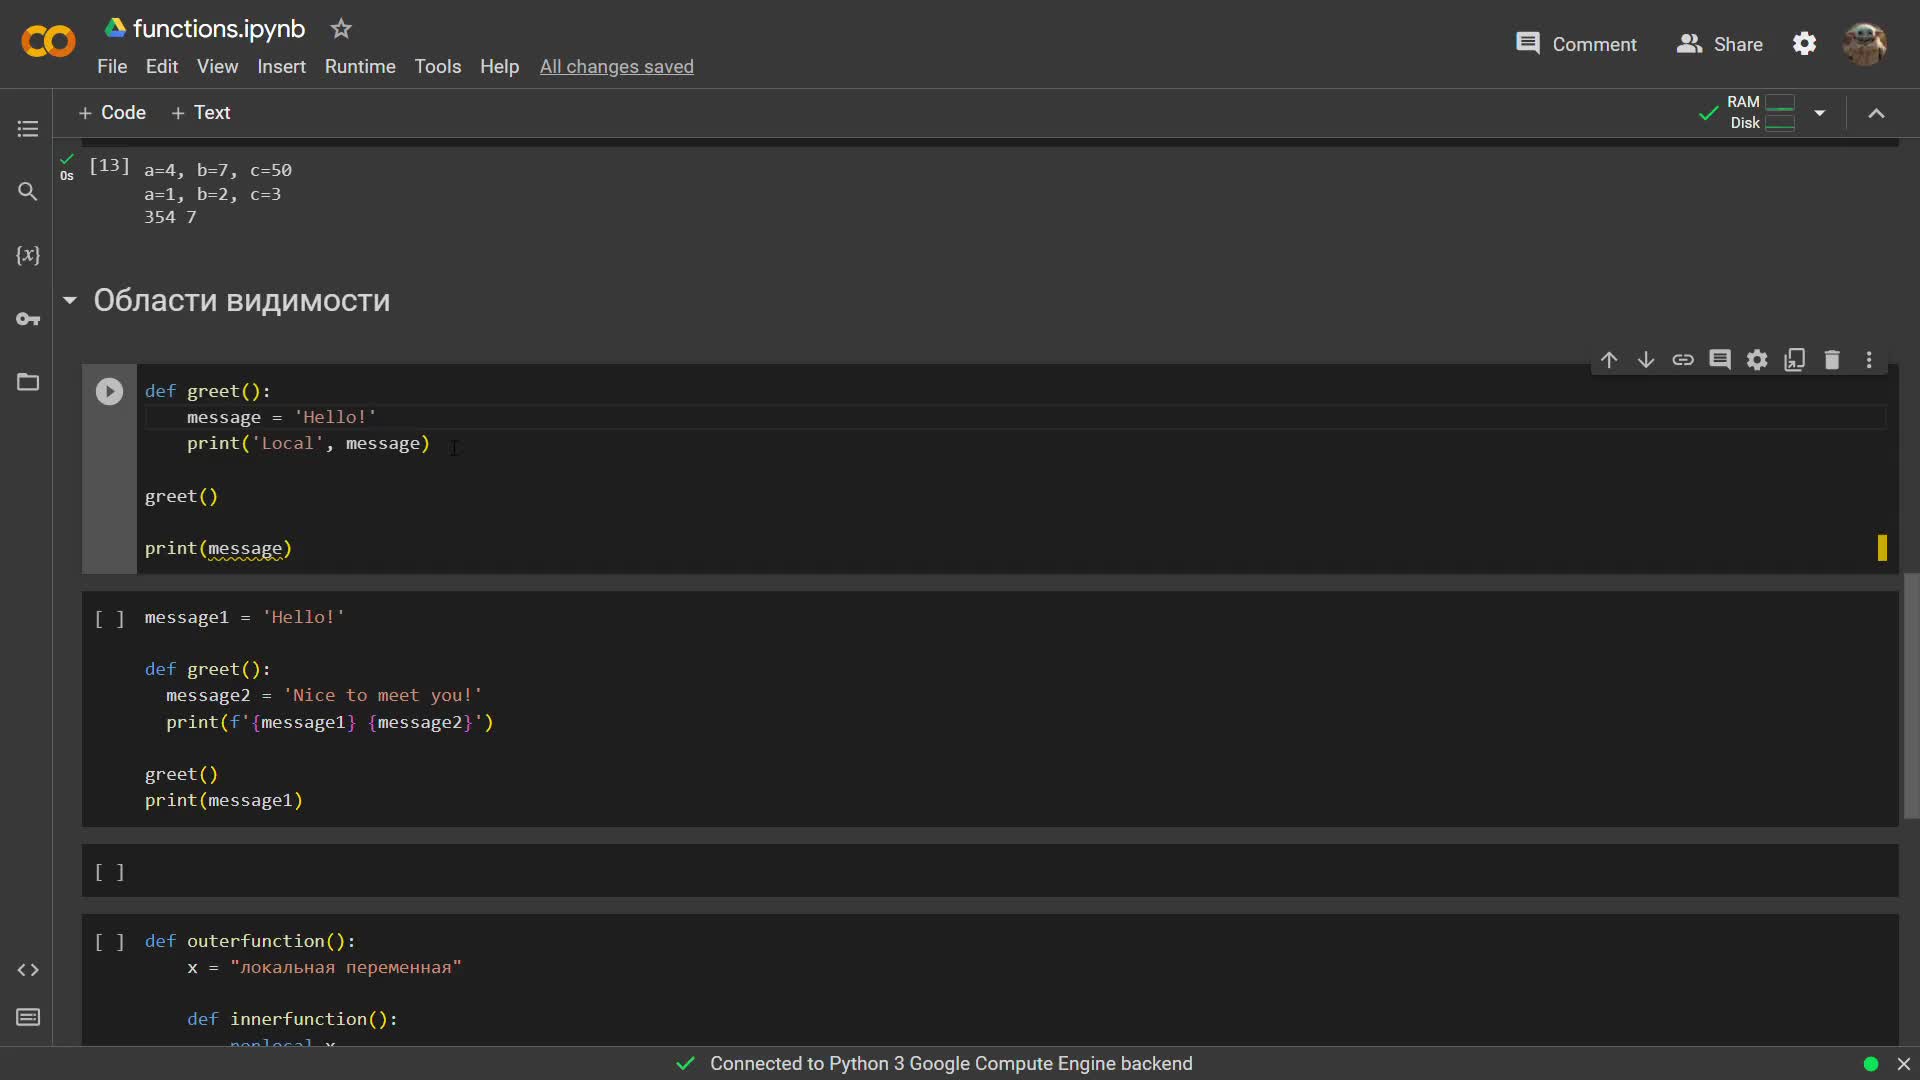Open the find and replace panel
This screenshot has height=1080, width=1920.
tap(28, 191)
